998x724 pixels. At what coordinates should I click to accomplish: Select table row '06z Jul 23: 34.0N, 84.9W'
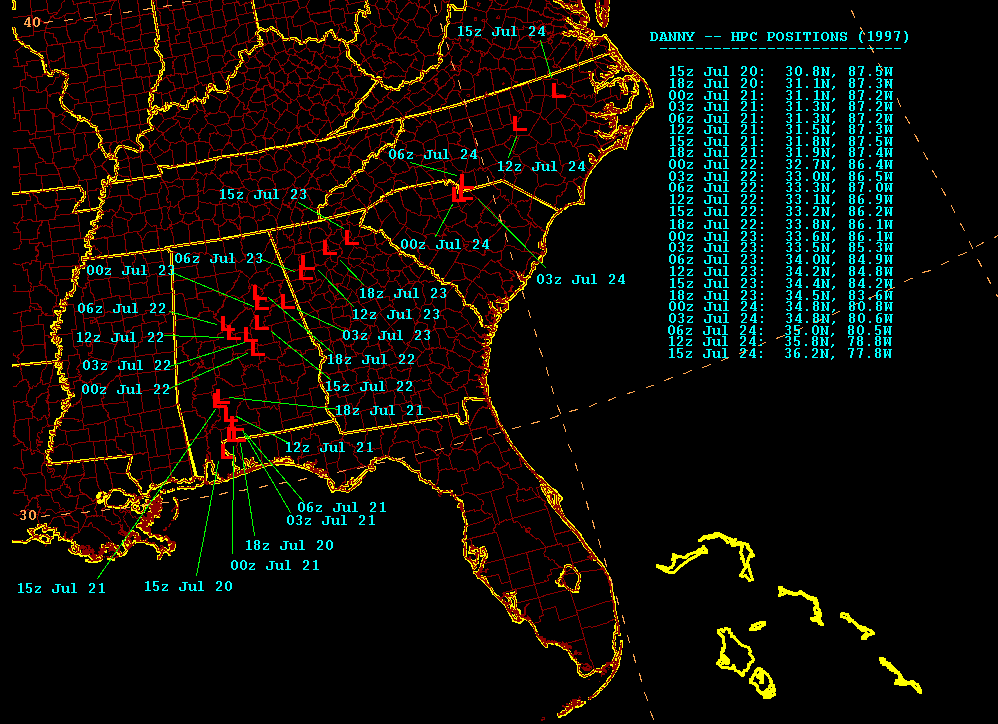tap(781, 260)
